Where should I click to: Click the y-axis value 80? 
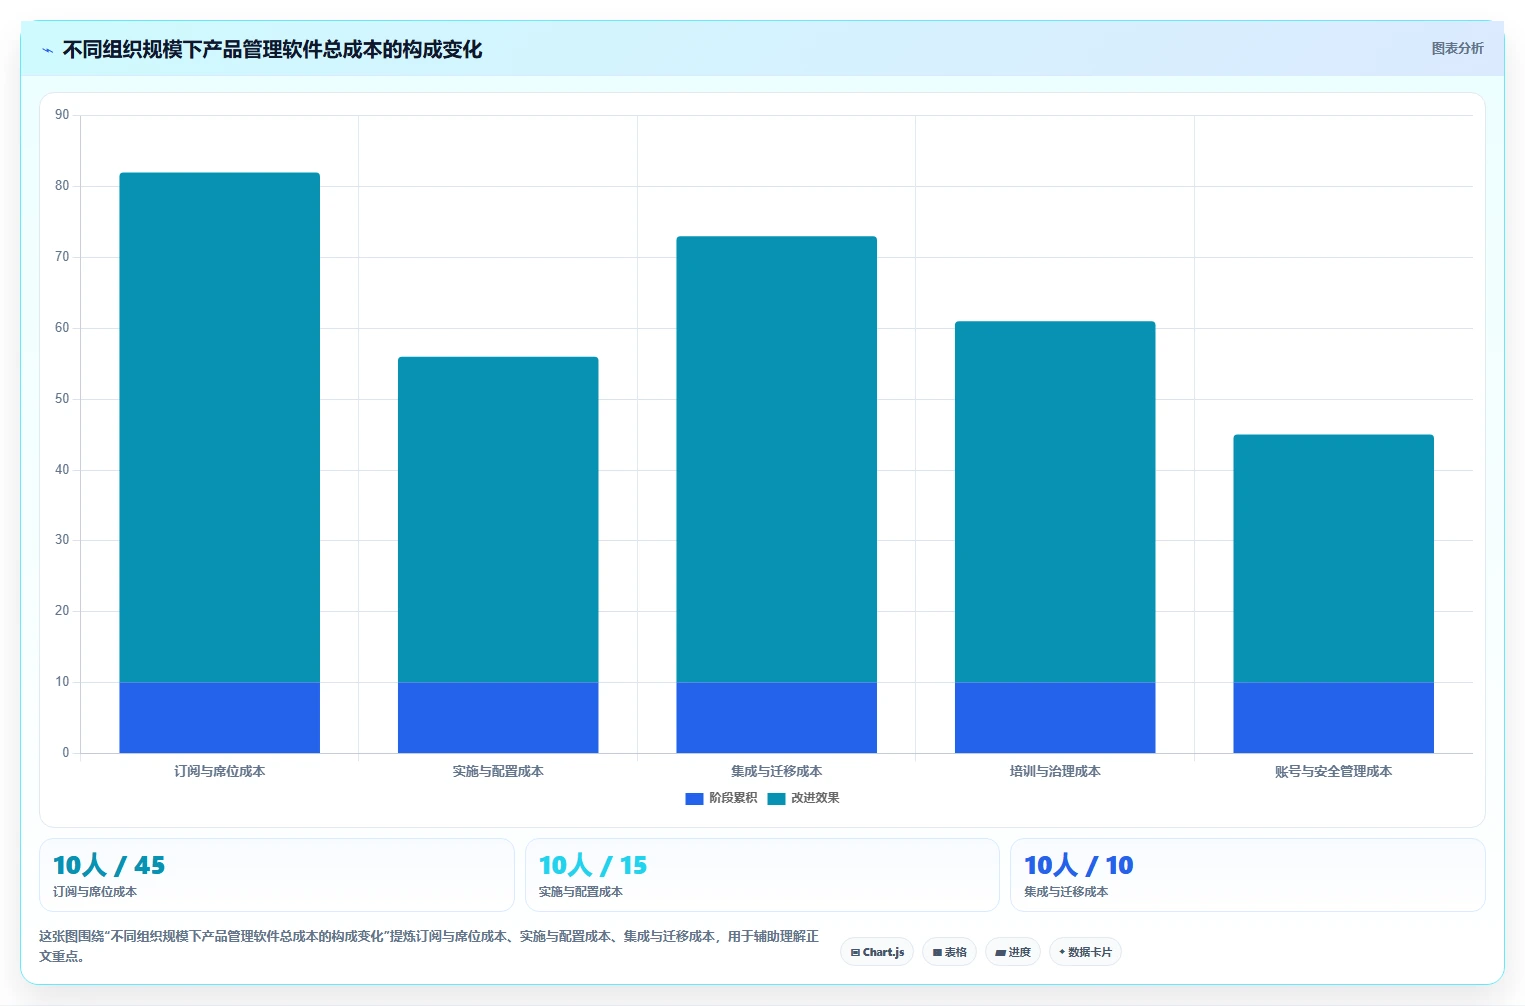(x=63, y=186)
